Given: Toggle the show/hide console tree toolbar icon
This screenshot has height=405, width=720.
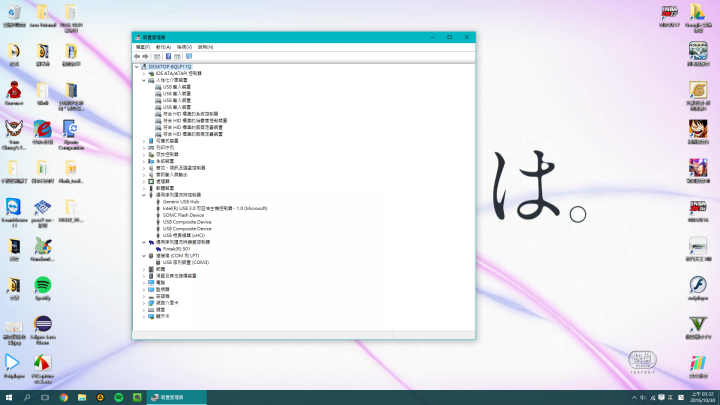Looking at the screenshot, I should 157,56.
